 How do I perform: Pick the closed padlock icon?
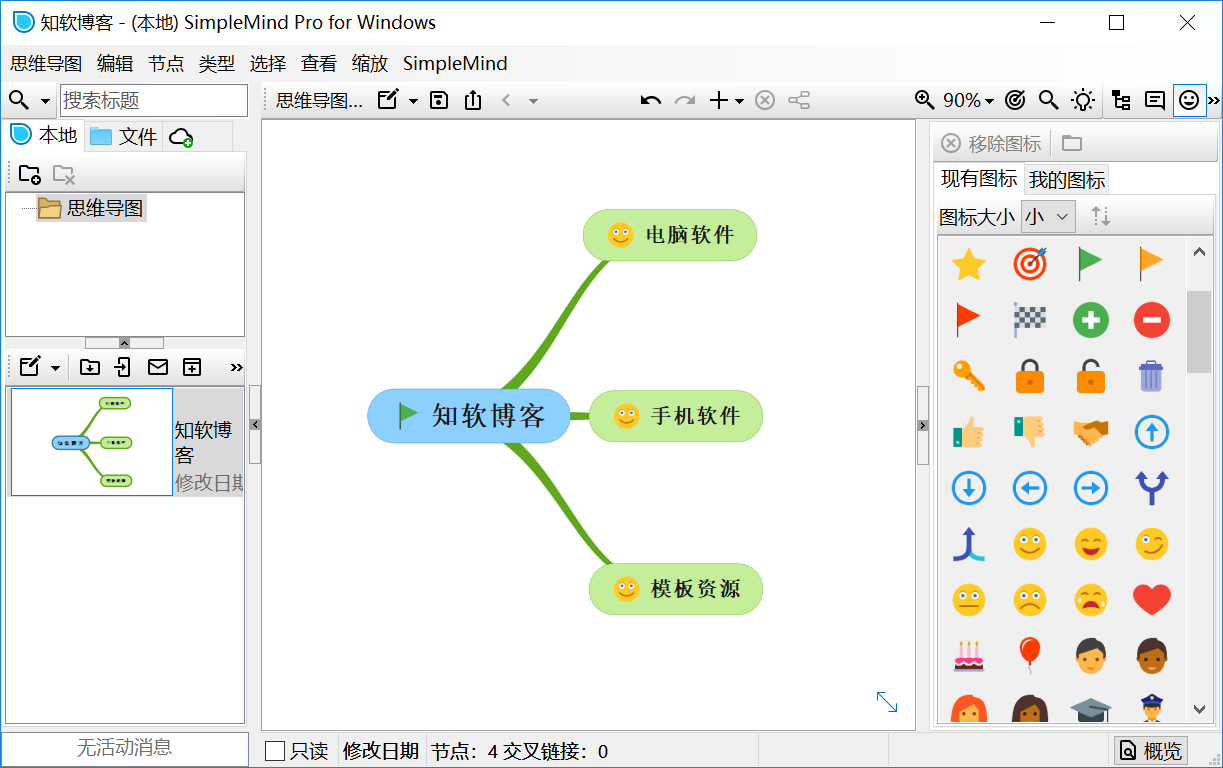(1030, 376)
